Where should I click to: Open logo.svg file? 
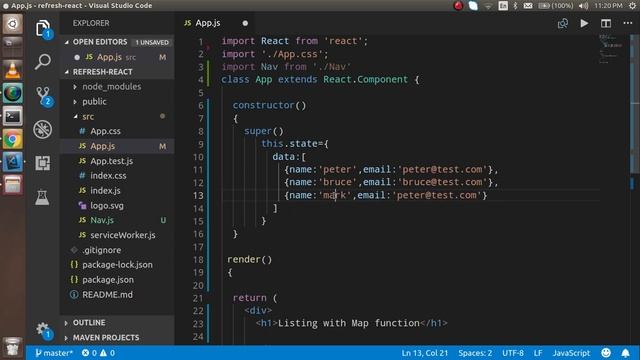tap(107, 205)
